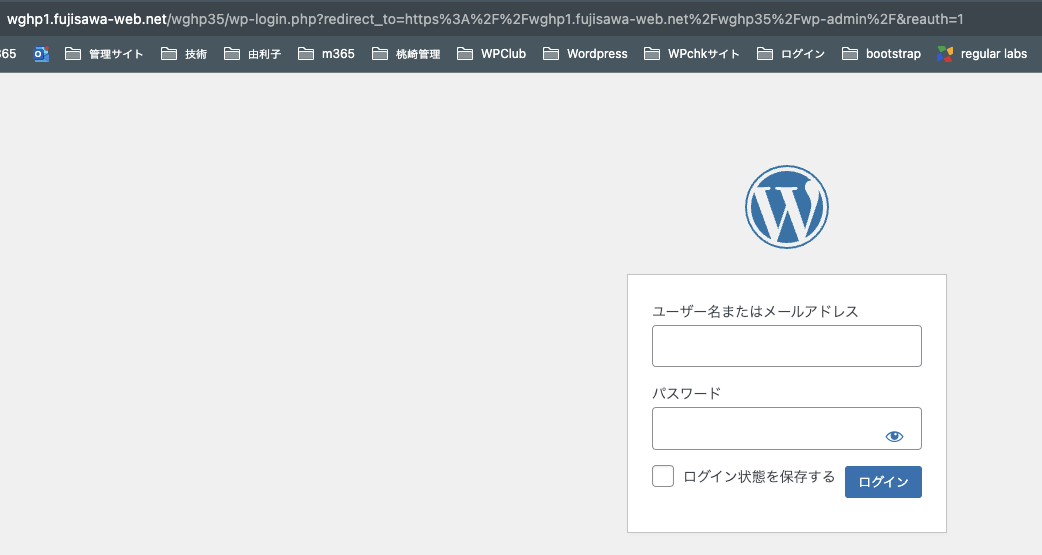This screenshot has width=1042, height=555.
Task: Open the ログイン bookmark folder
Action: coord(791,54)
